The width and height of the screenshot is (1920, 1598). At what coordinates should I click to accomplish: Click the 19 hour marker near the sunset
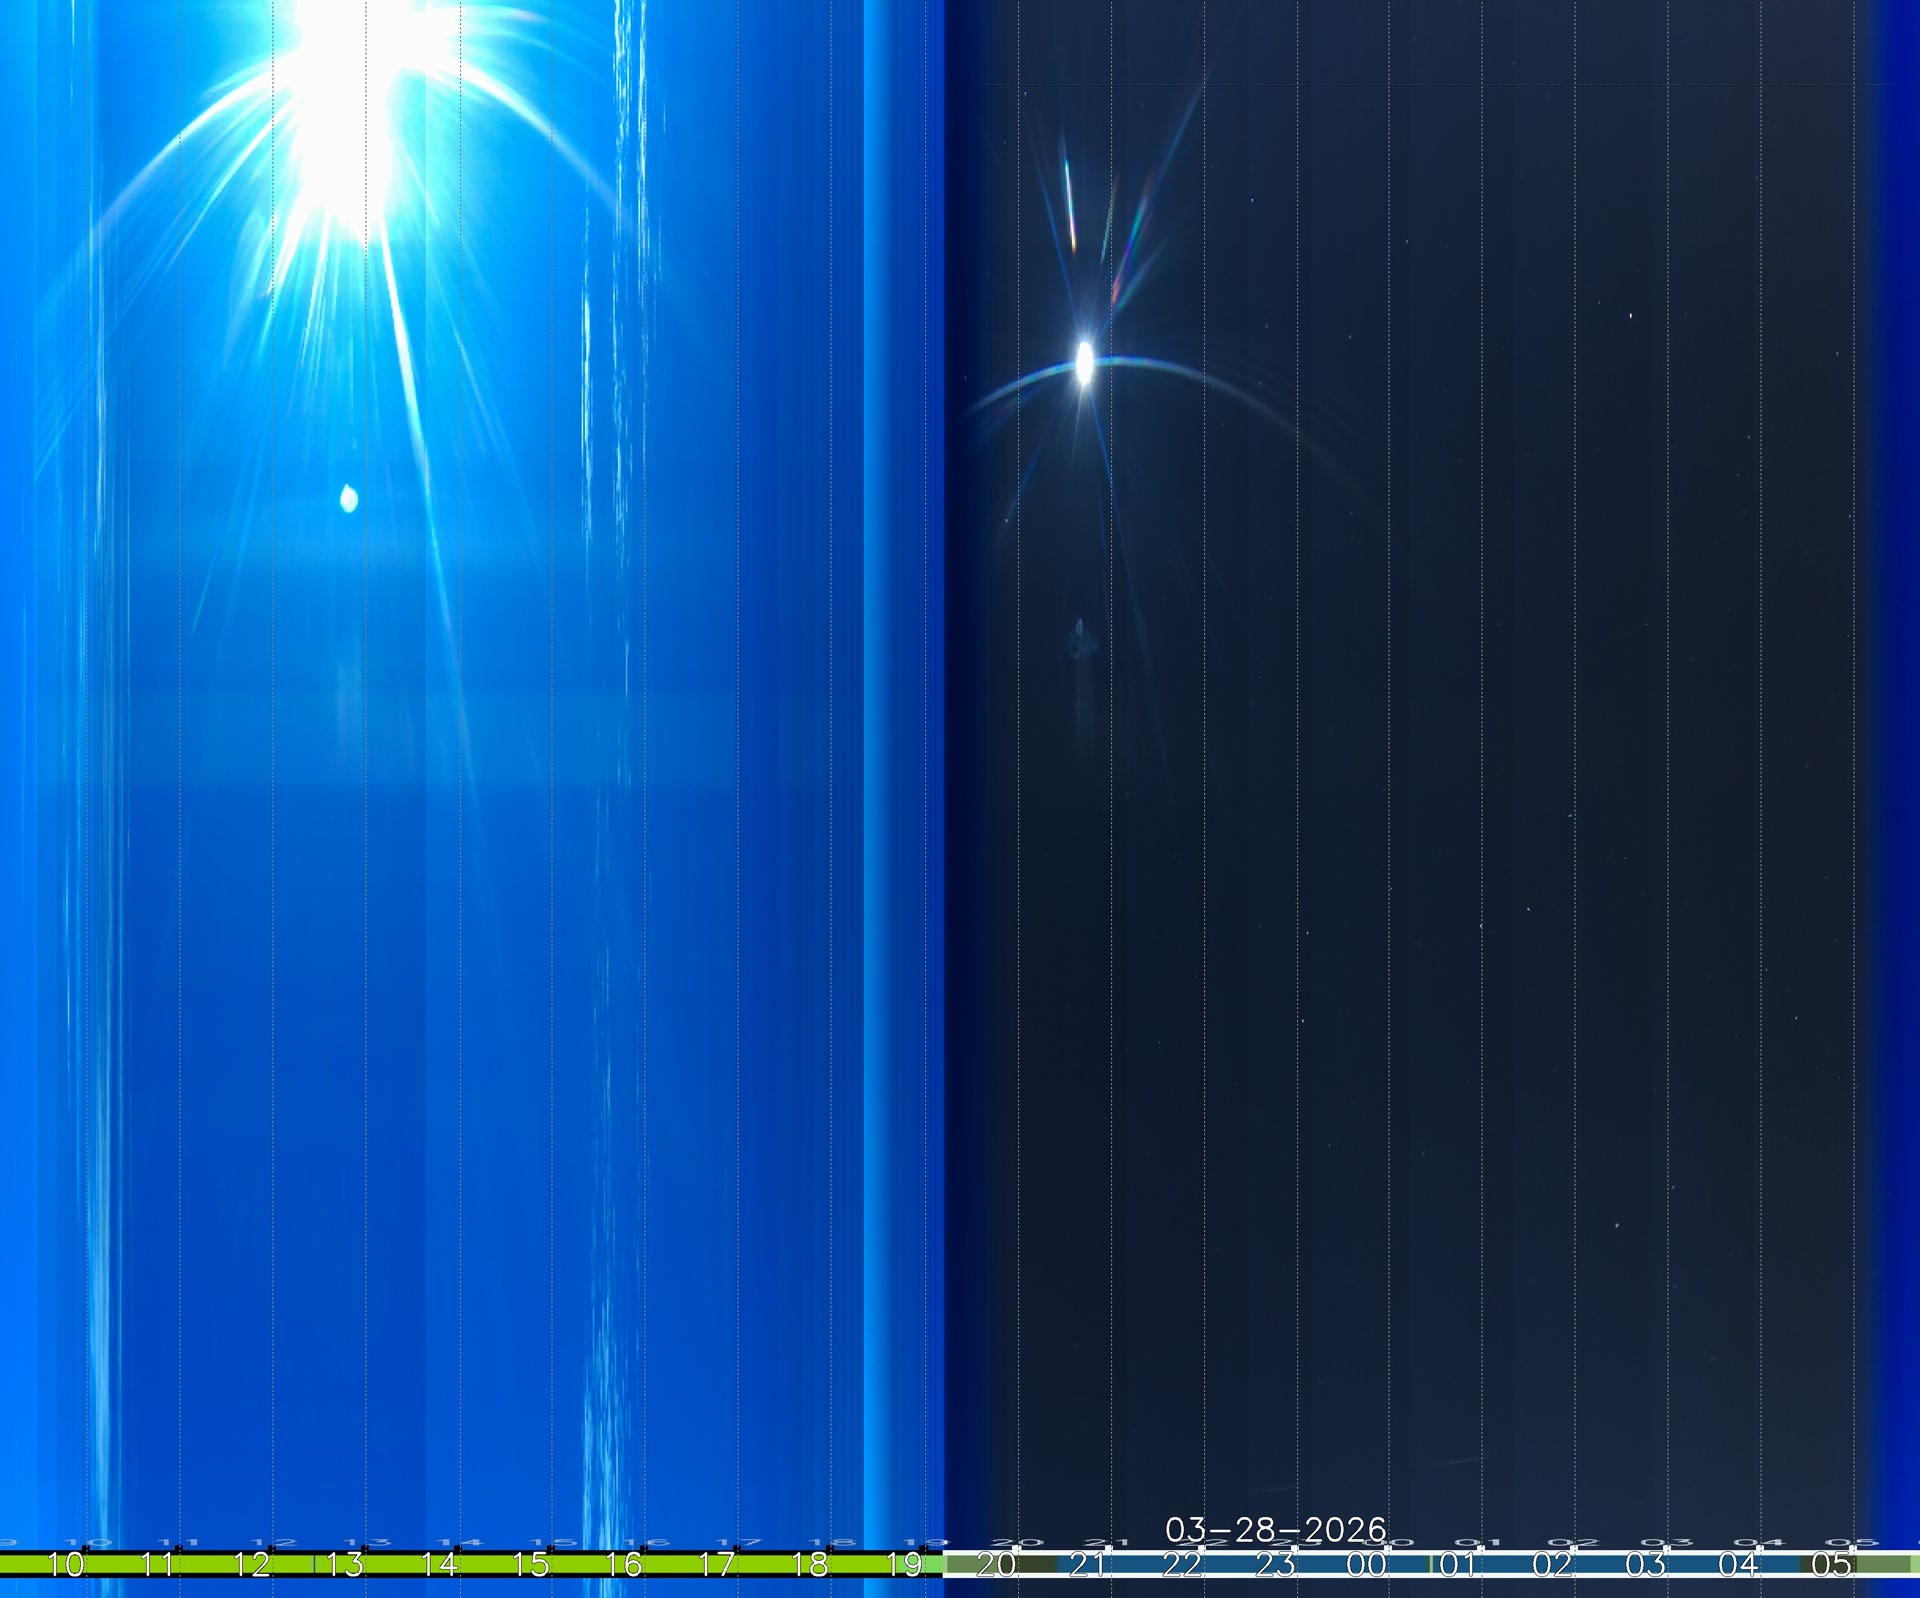coord(904,1564)
